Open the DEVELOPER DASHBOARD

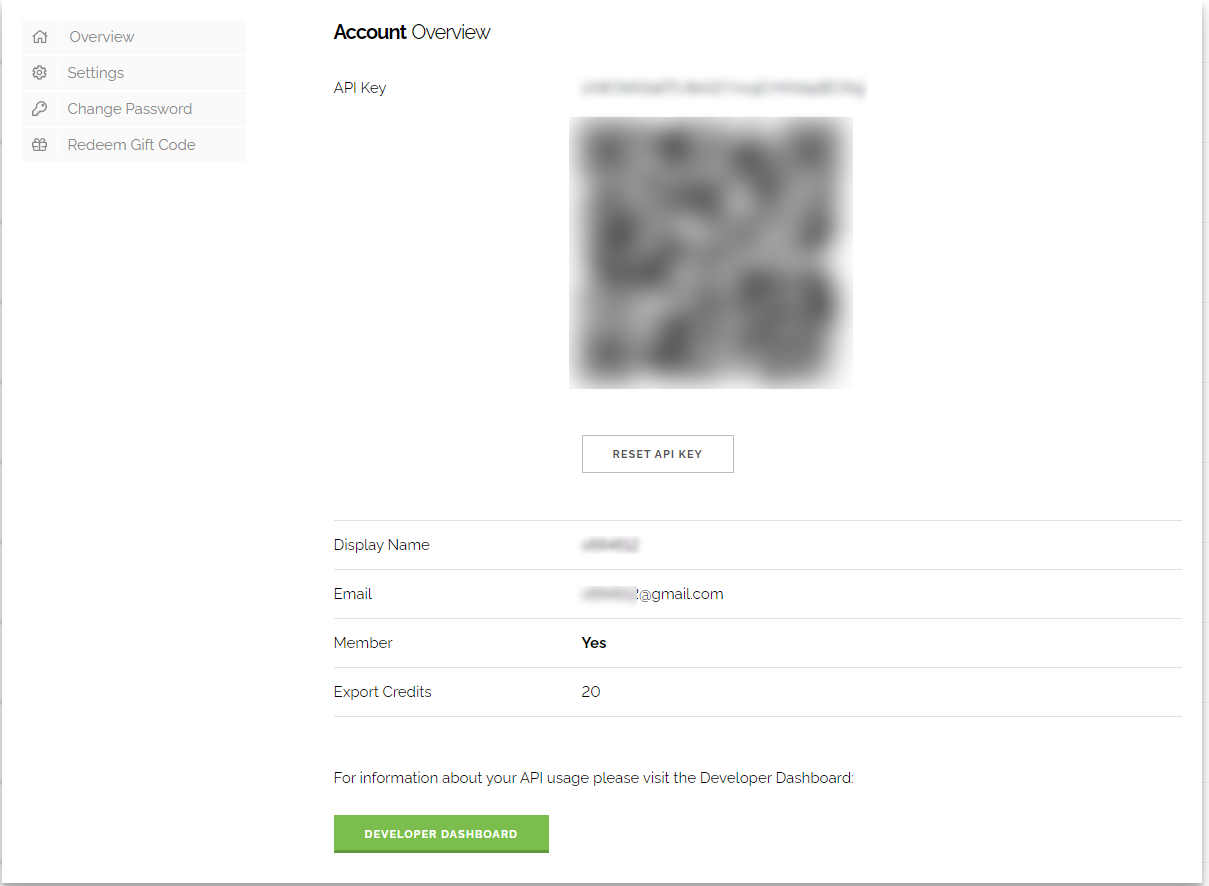[441, 833]
